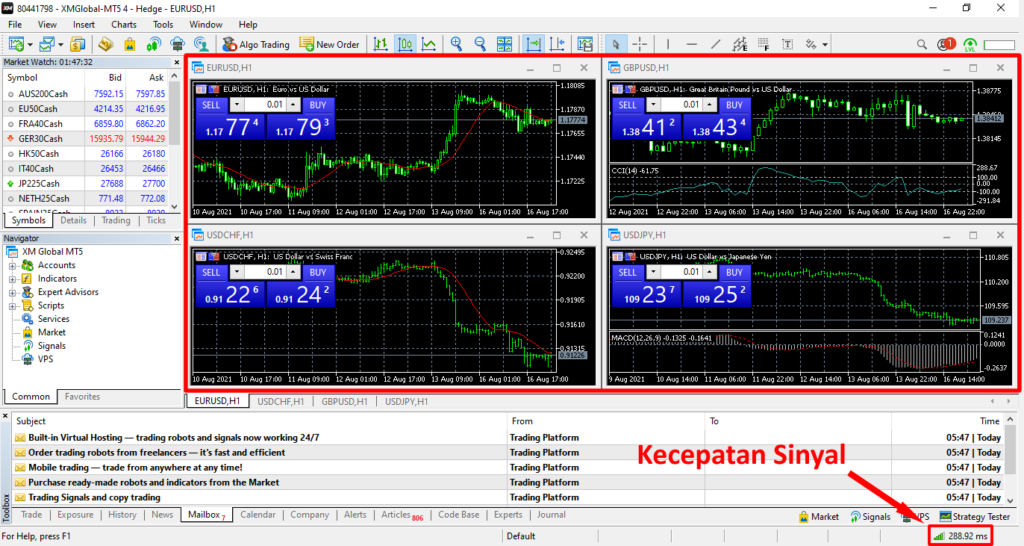This screenshot has width=1024, height=546.
Task: Select the vertical line drawing tool
Action: pos(667,44)
